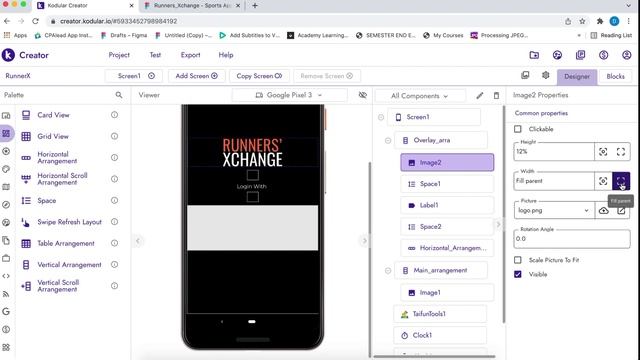Click the Height value field
The width and height of the screenshot is (640, 360).
click(554, 152)
